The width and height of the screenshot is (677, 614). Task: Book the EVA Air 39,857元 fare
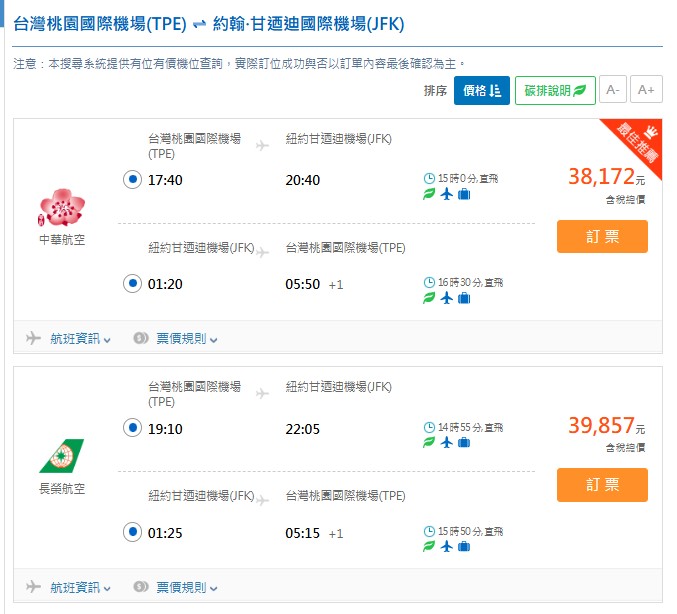click(x=602, y=484)
